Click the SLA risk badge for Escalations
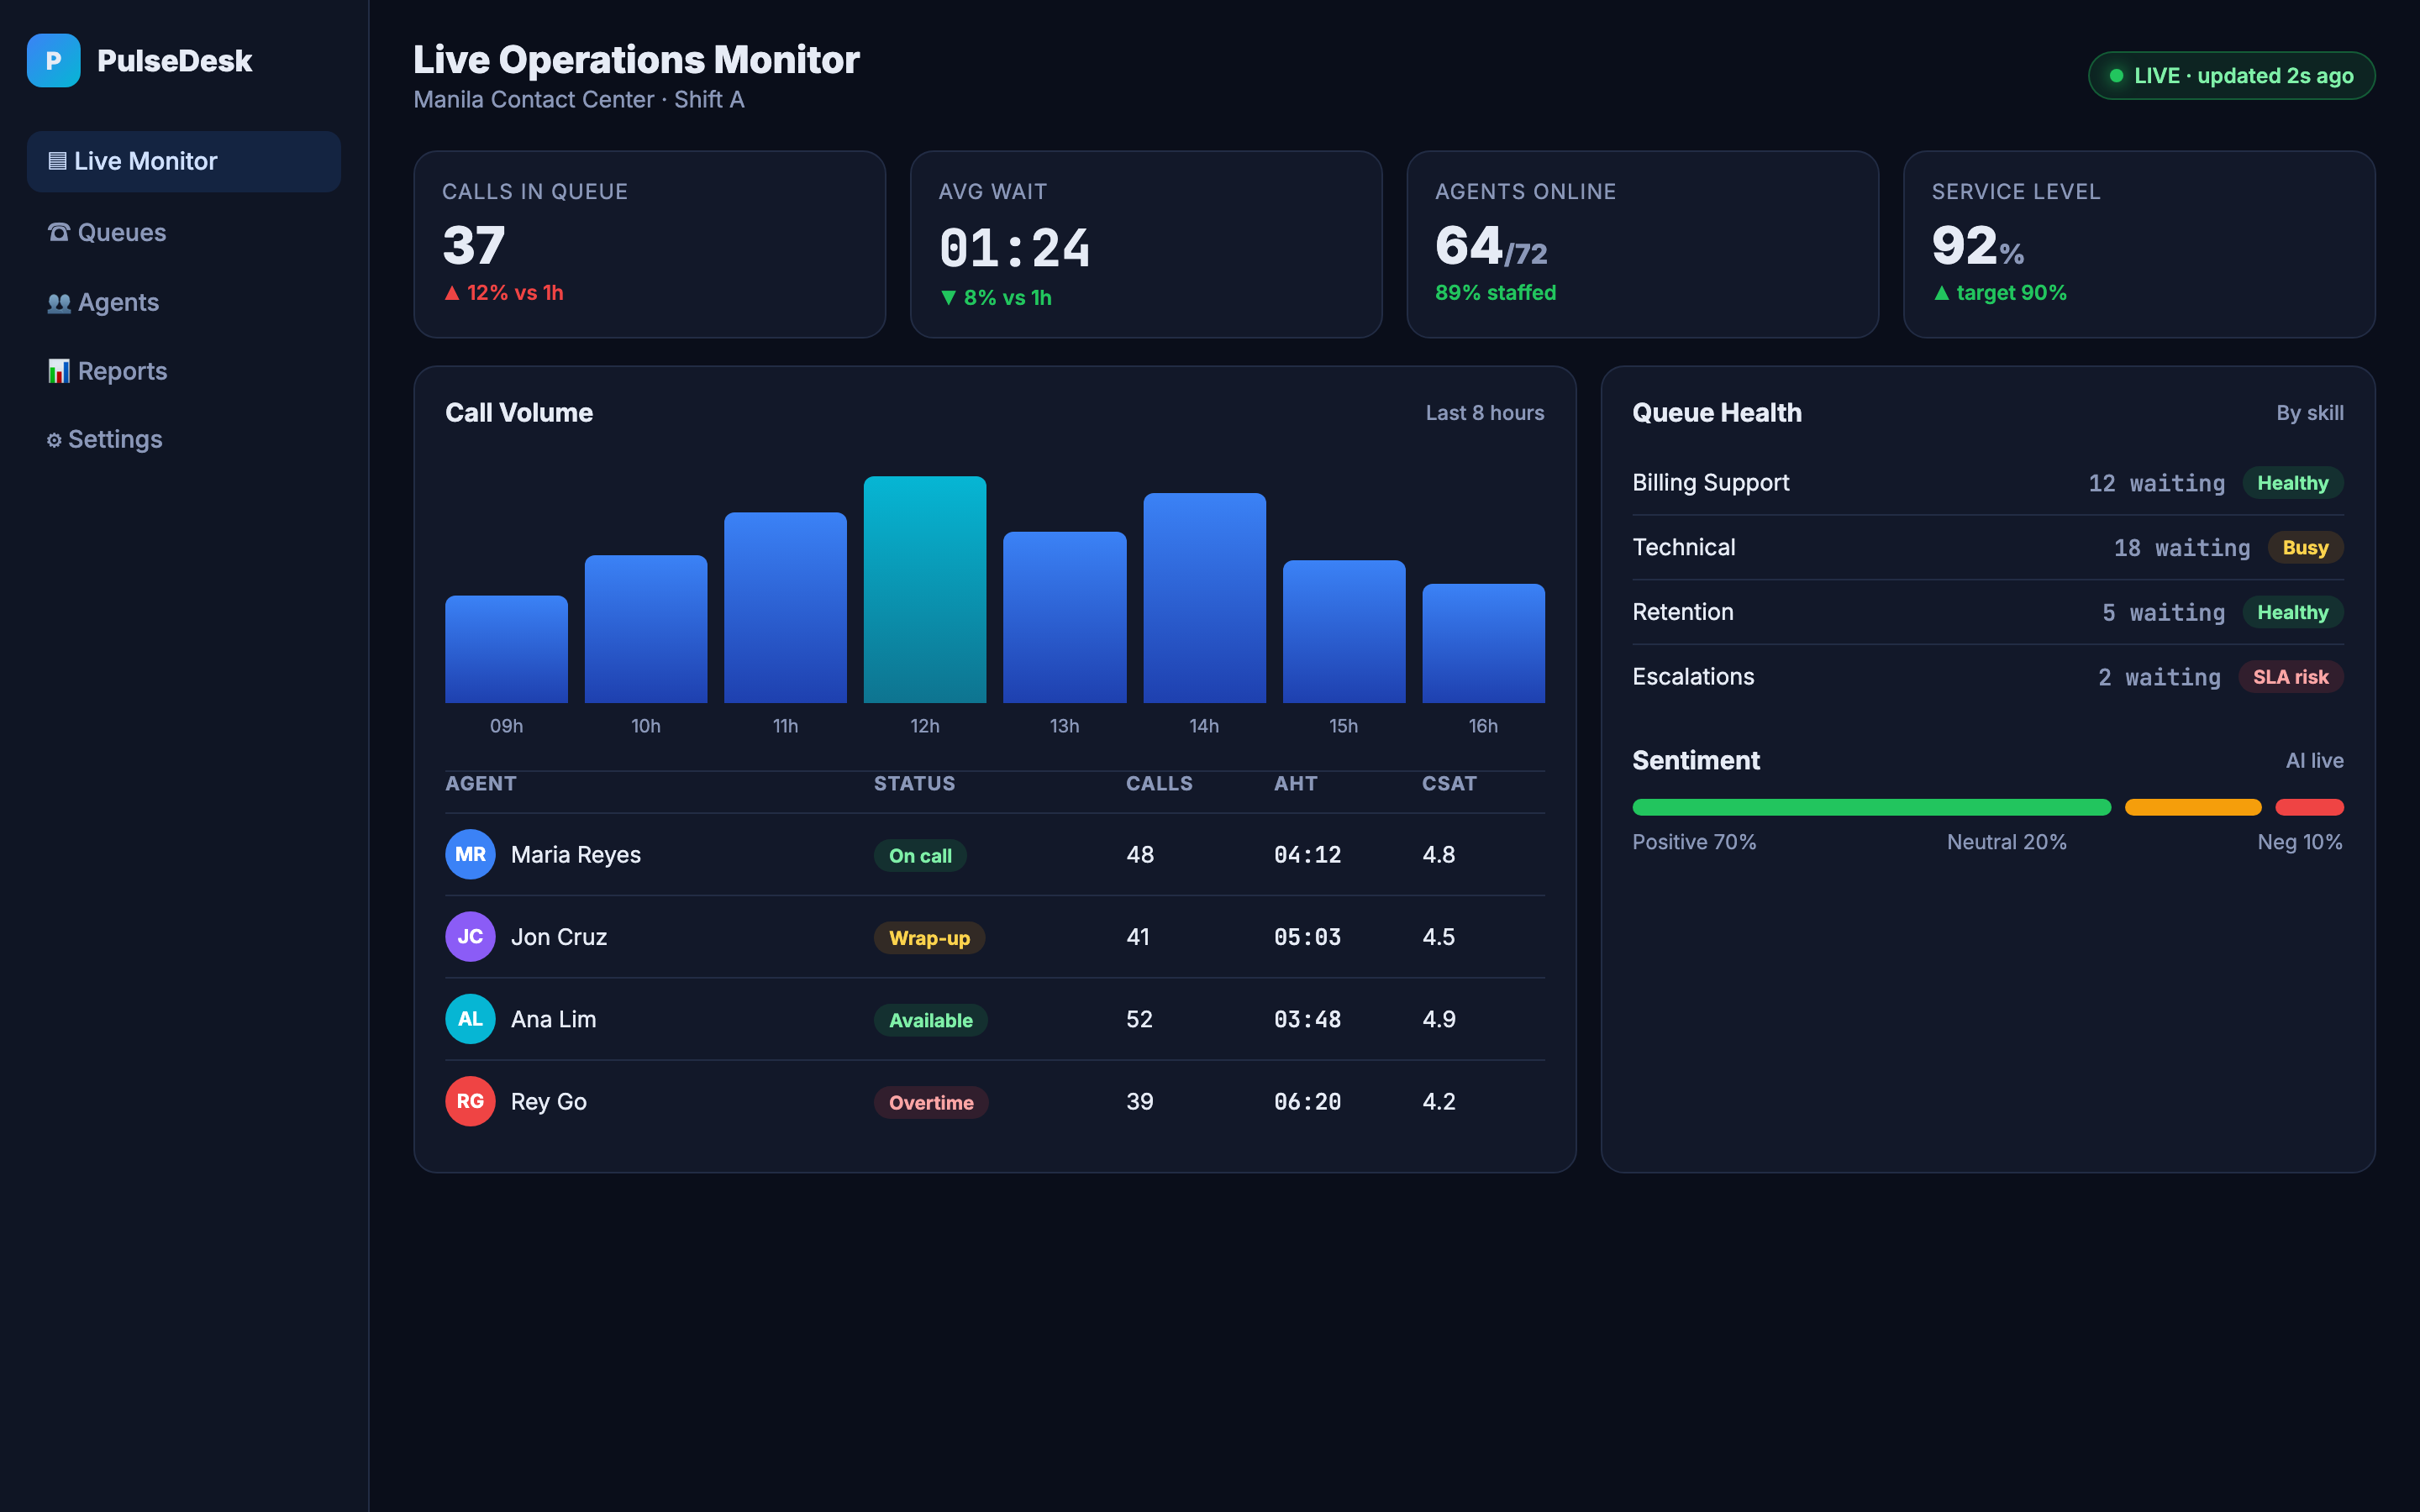This screenshot has width=2420, height=1512. coord(2290,677)
